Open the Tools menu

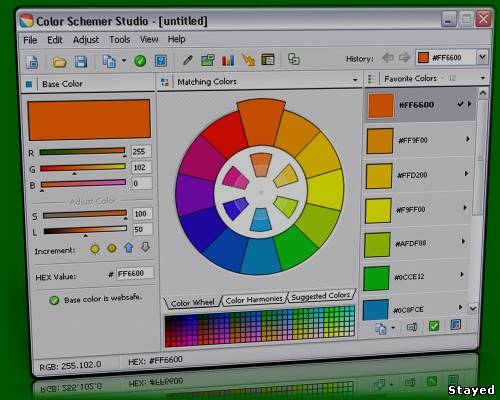120,39
